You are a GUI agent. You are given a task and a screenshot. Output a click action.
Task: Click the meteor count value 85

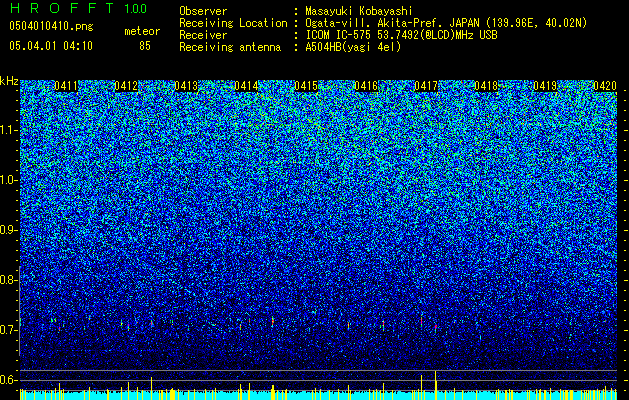click(145, 46)
